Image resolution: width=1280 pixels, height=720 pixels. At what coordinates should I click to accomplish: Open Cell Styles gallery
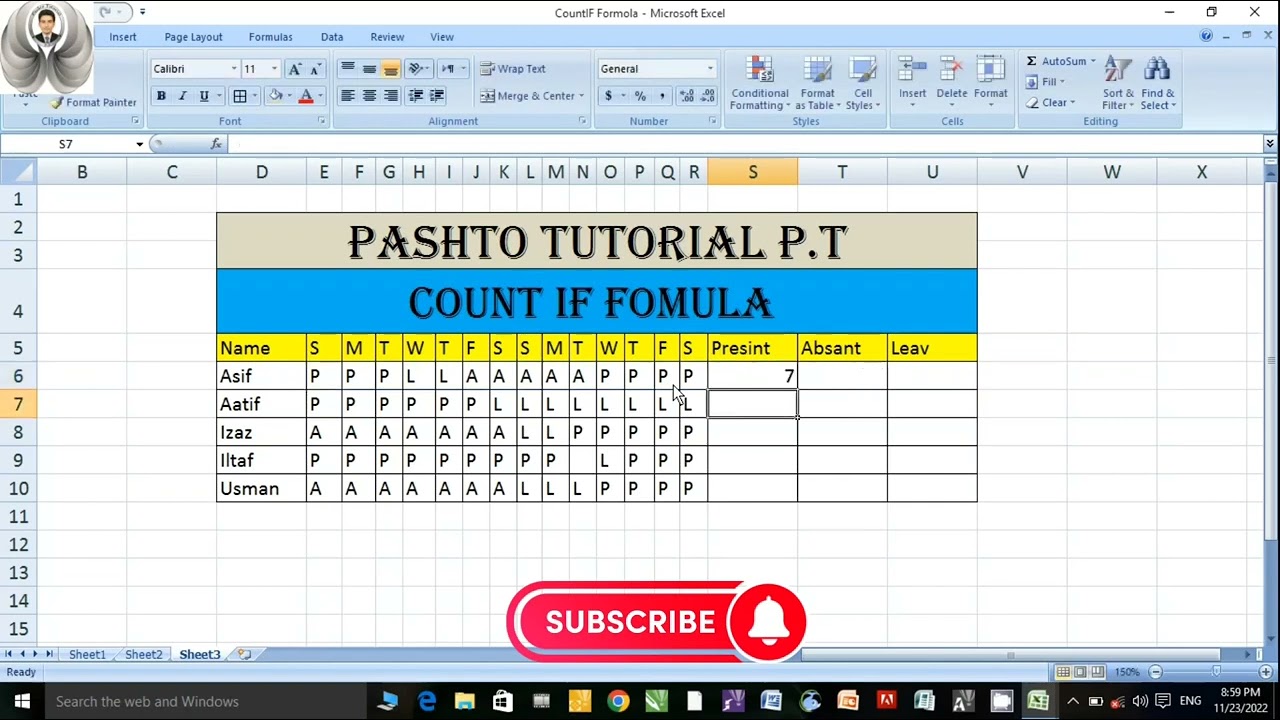[862, 84]
